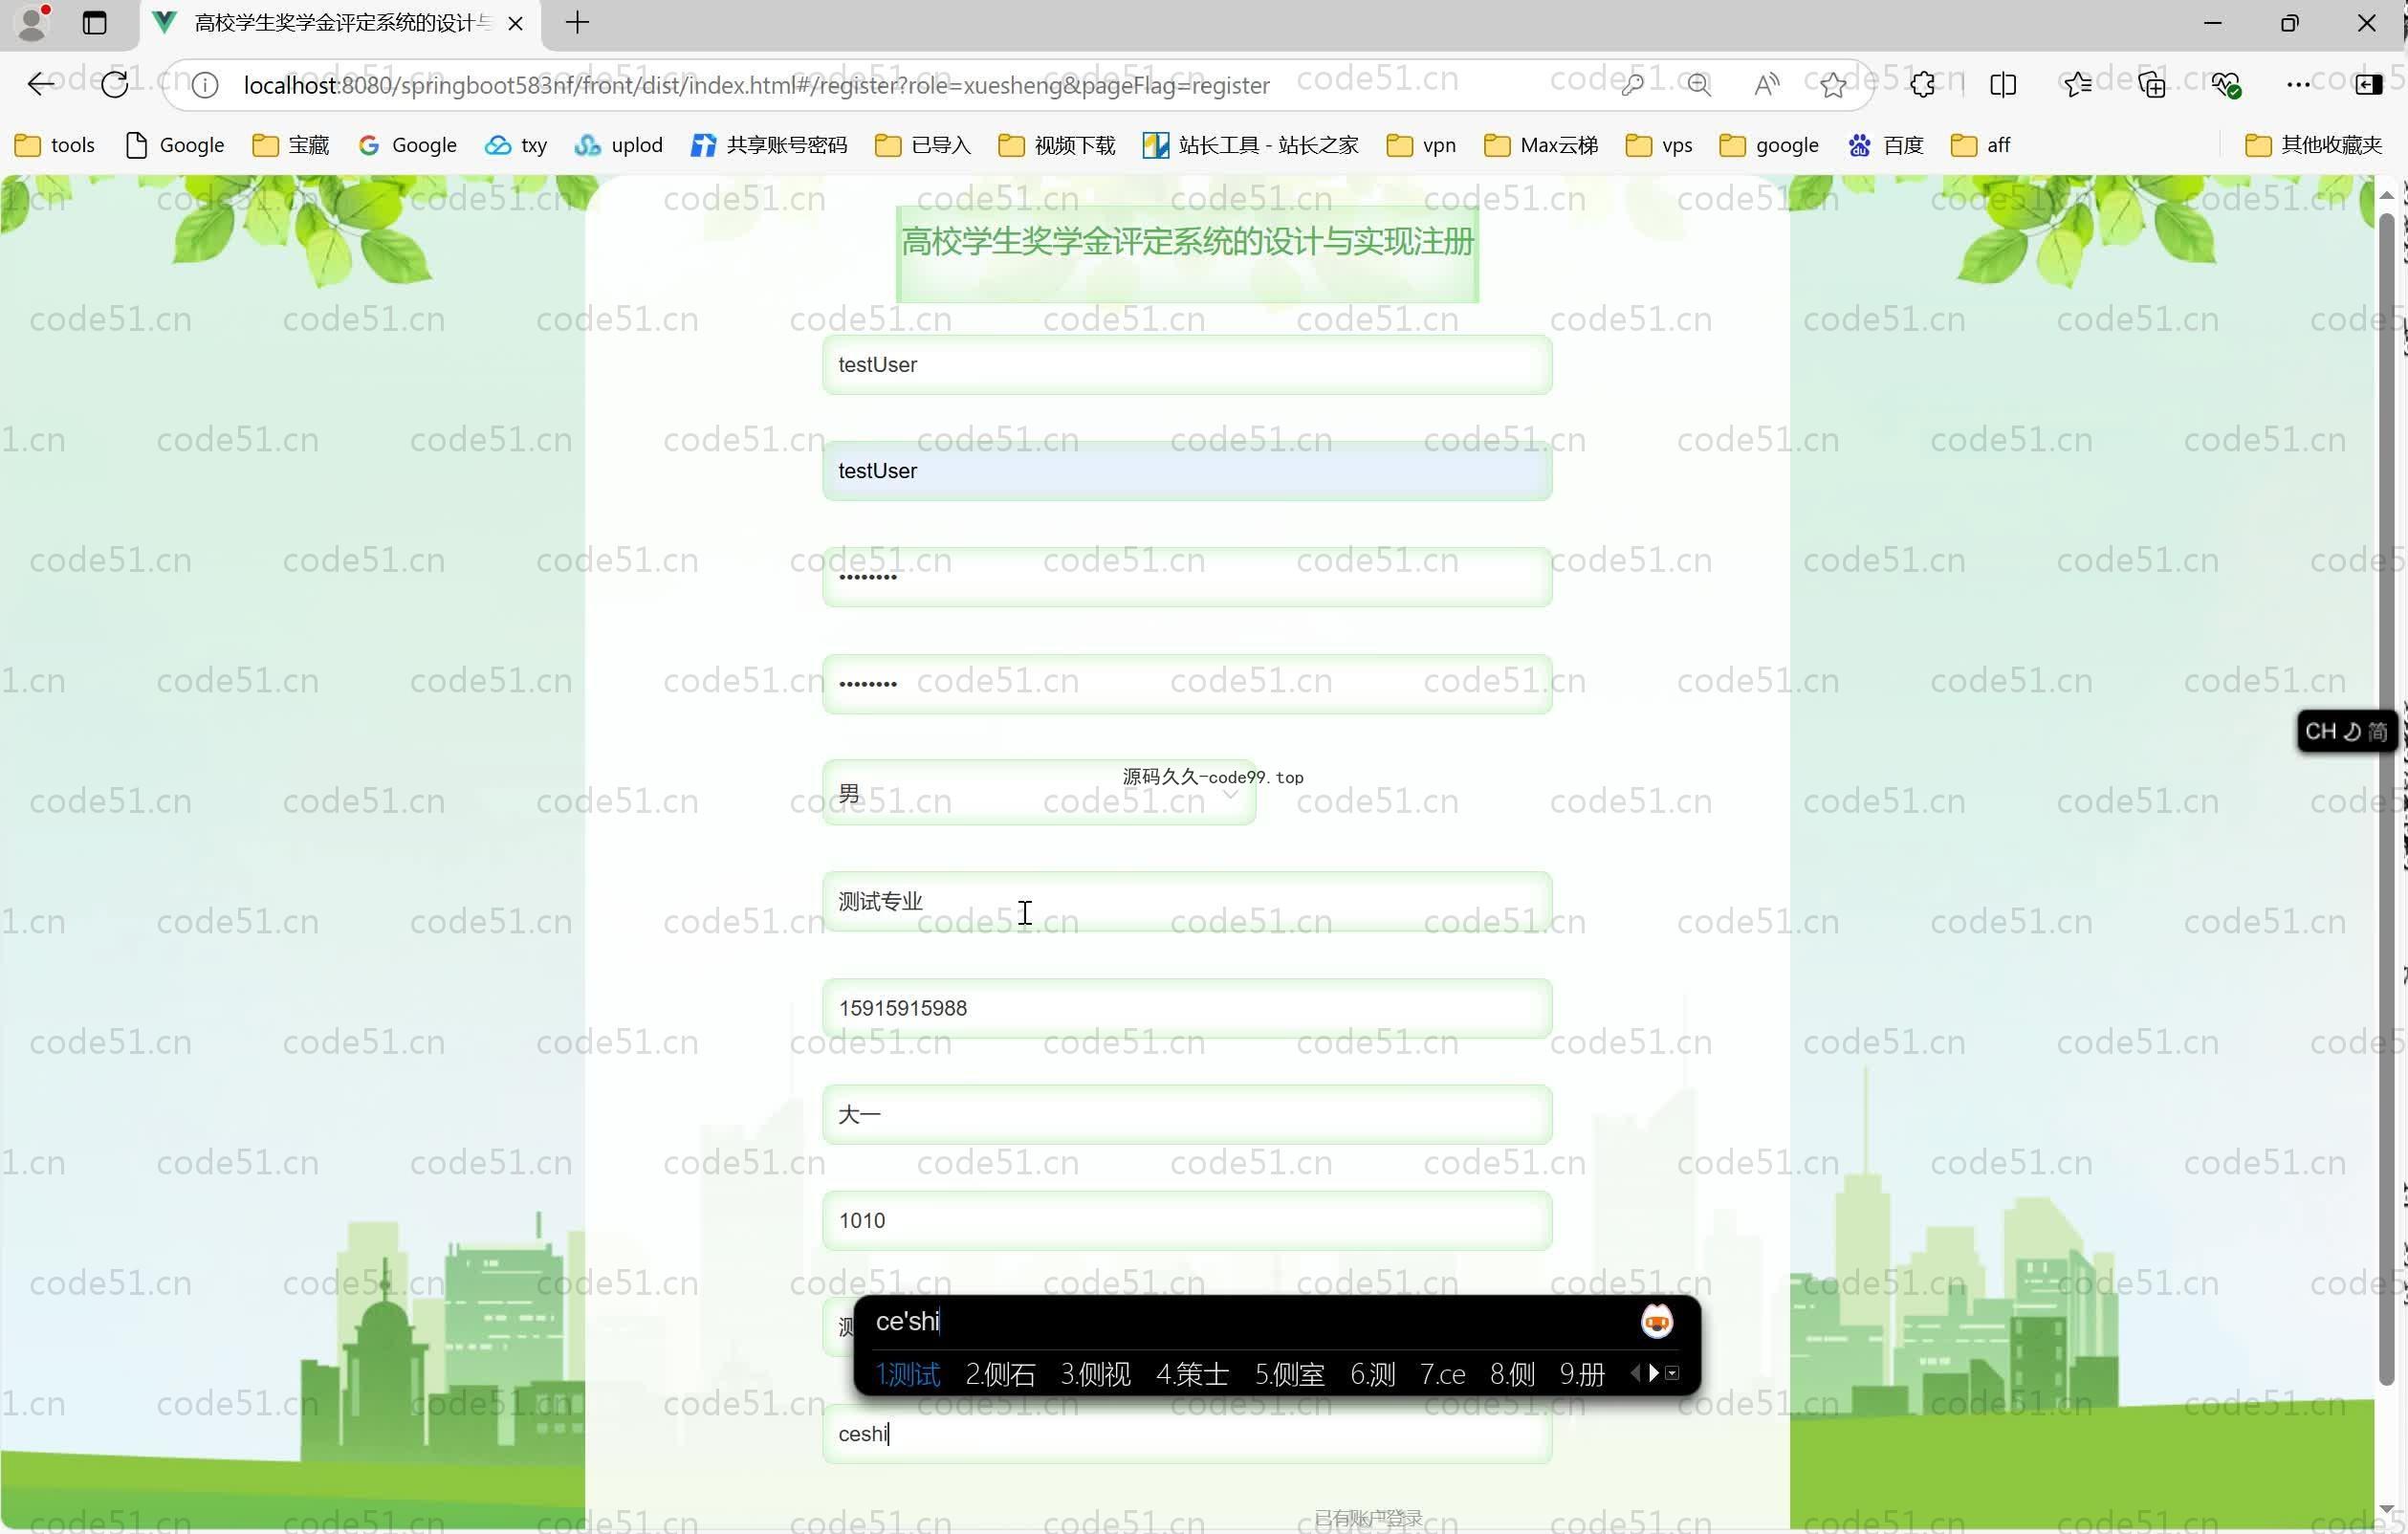
Task: Open 已有账户登录 existing account login link
Action: coord(1368,1518)
